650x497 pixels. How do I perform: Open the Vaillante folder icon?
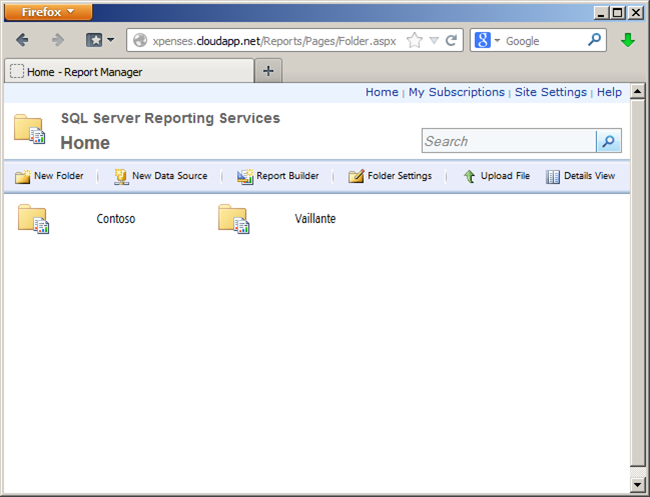point(234,219)
